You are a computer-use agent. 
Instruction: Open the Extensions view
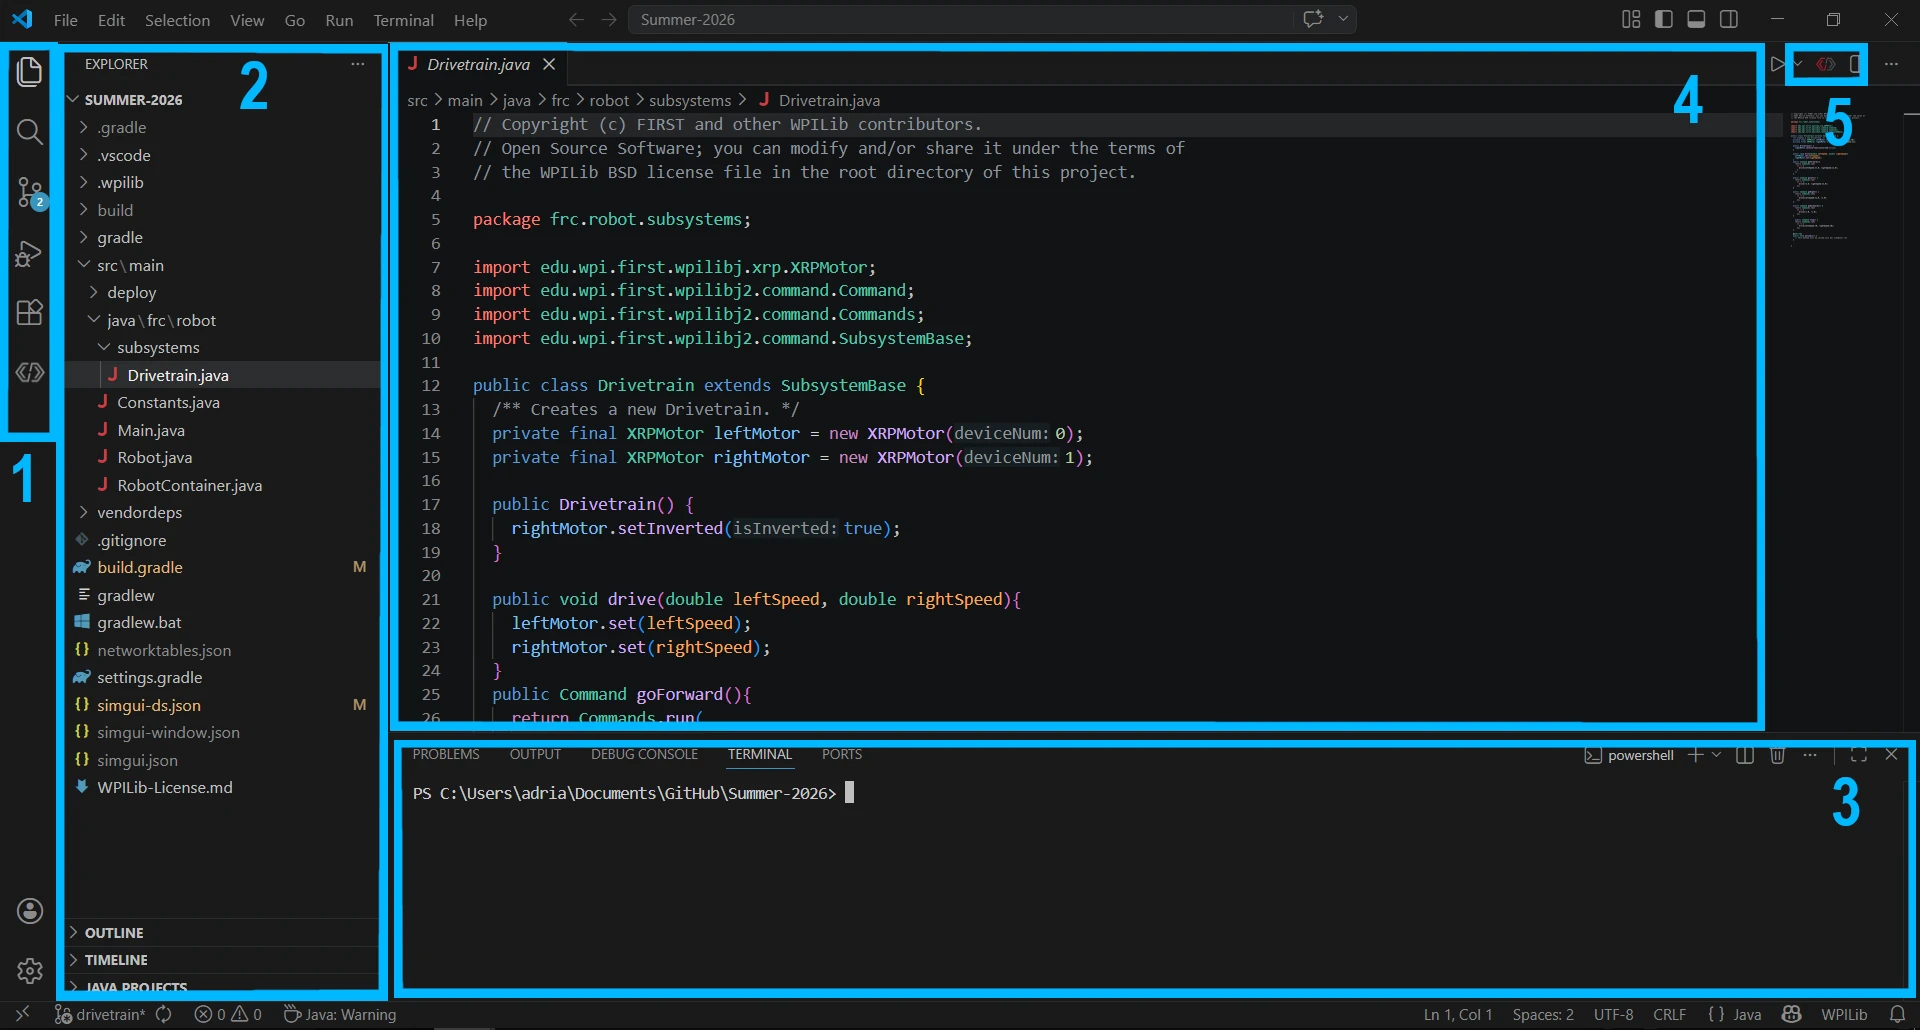30,313
